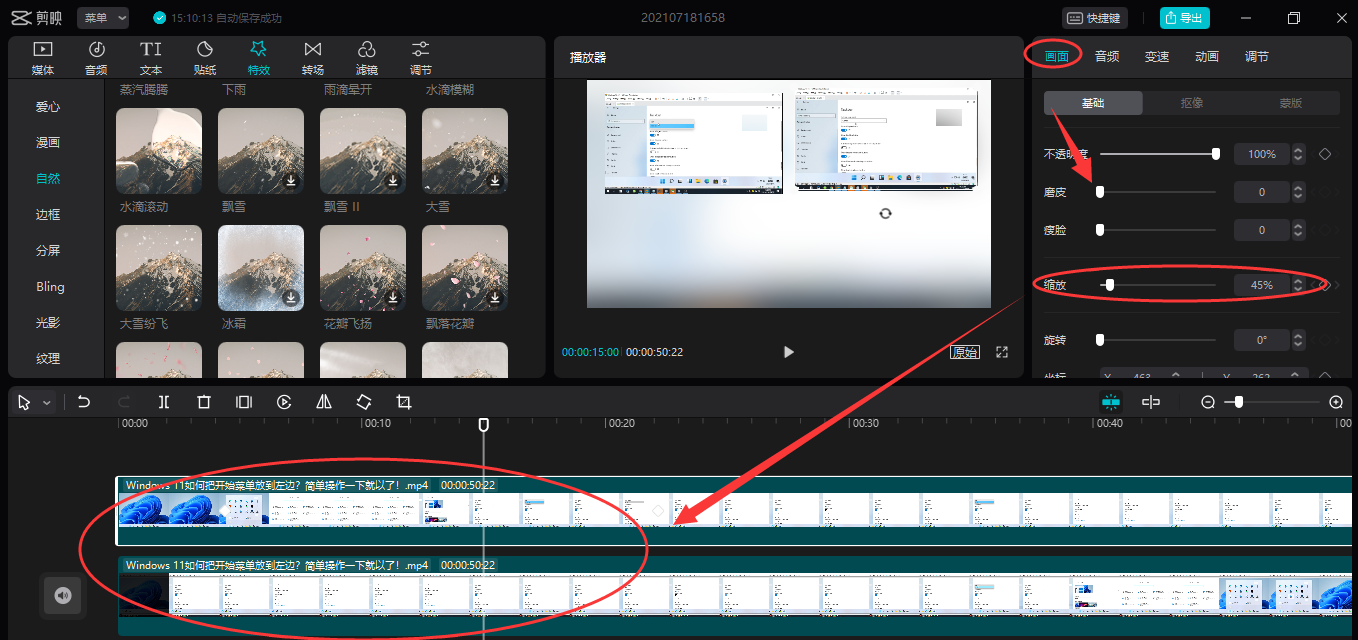Click the scale (缩放) value stepper arrows
Screen dimensions: 1358x640
[1298, 285]
